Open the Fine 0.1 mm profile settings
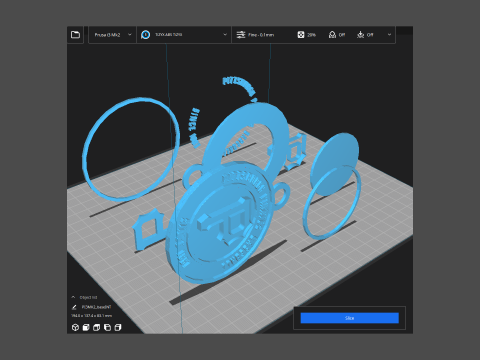The height and width of the screenshot is (360, 480). point(261,35)
